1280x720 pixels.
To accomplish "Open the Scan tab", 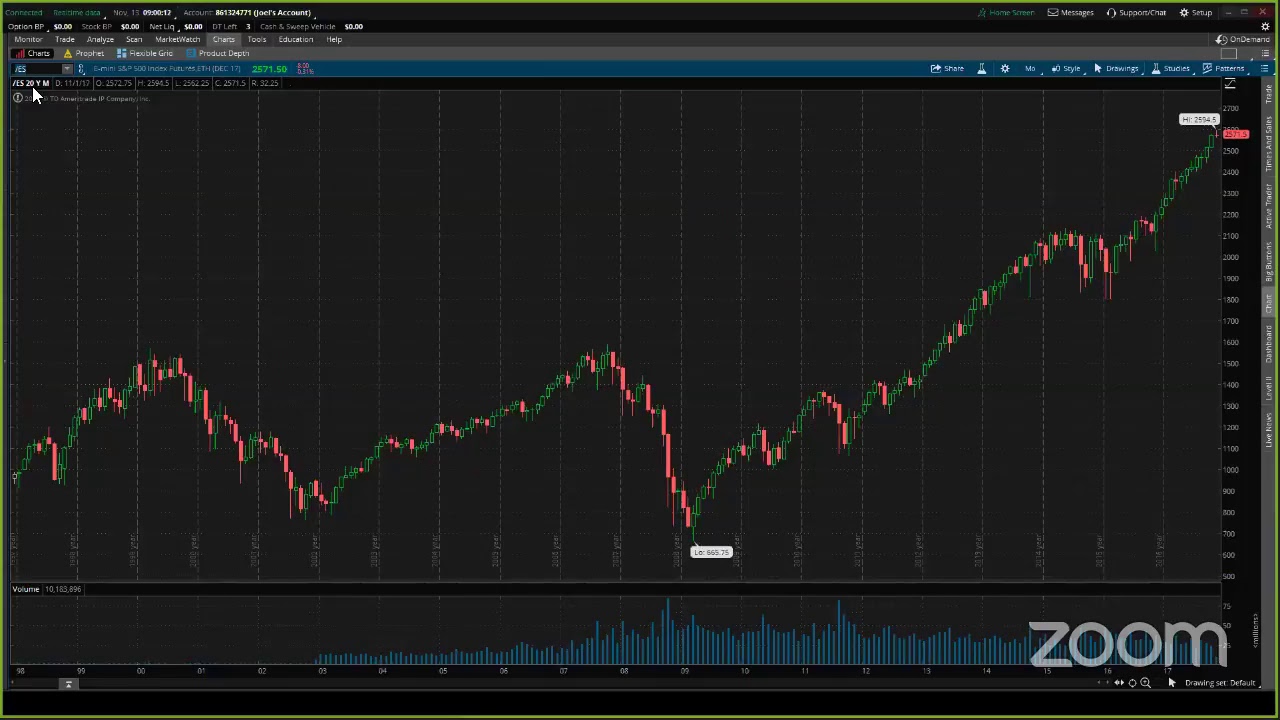I will click(x=134, y=39).
